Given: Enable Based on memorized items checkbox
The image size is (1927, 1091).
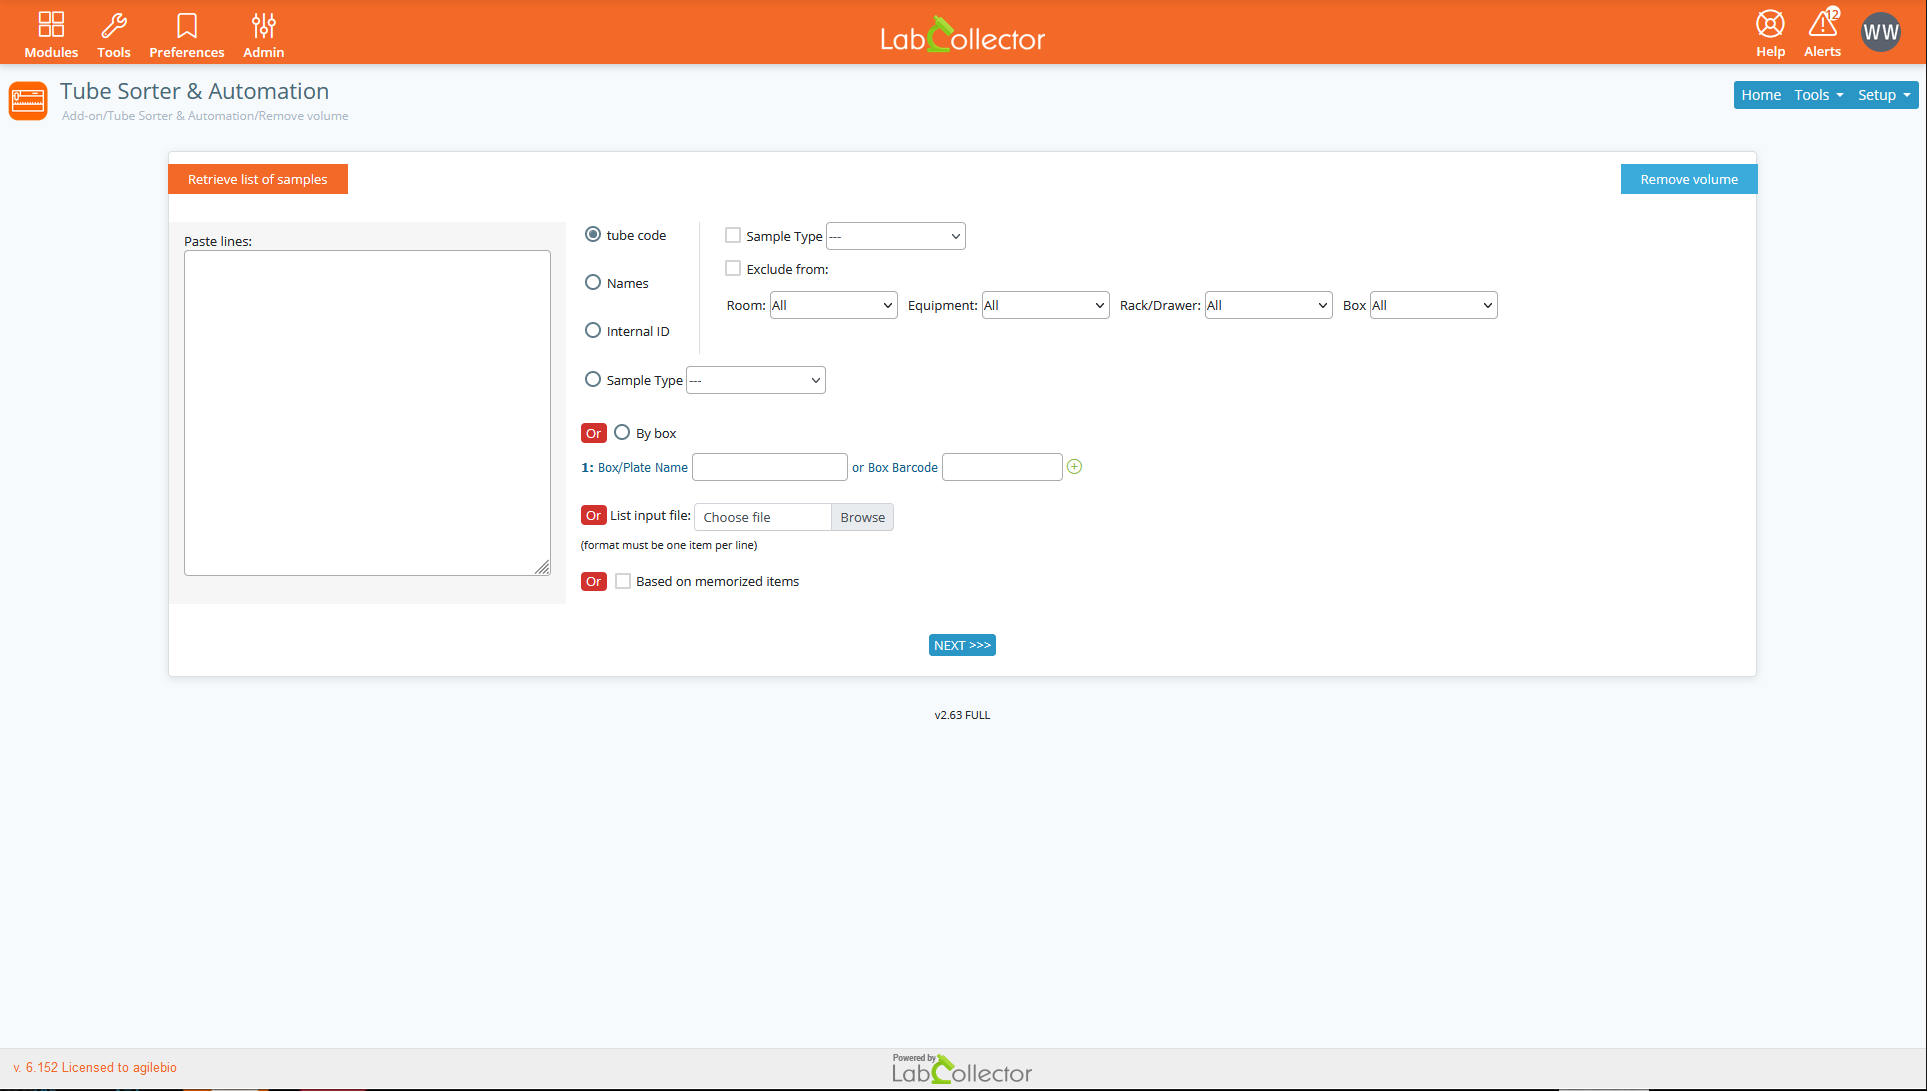Looking at the screenshot, I should click(x=623, y=581).
